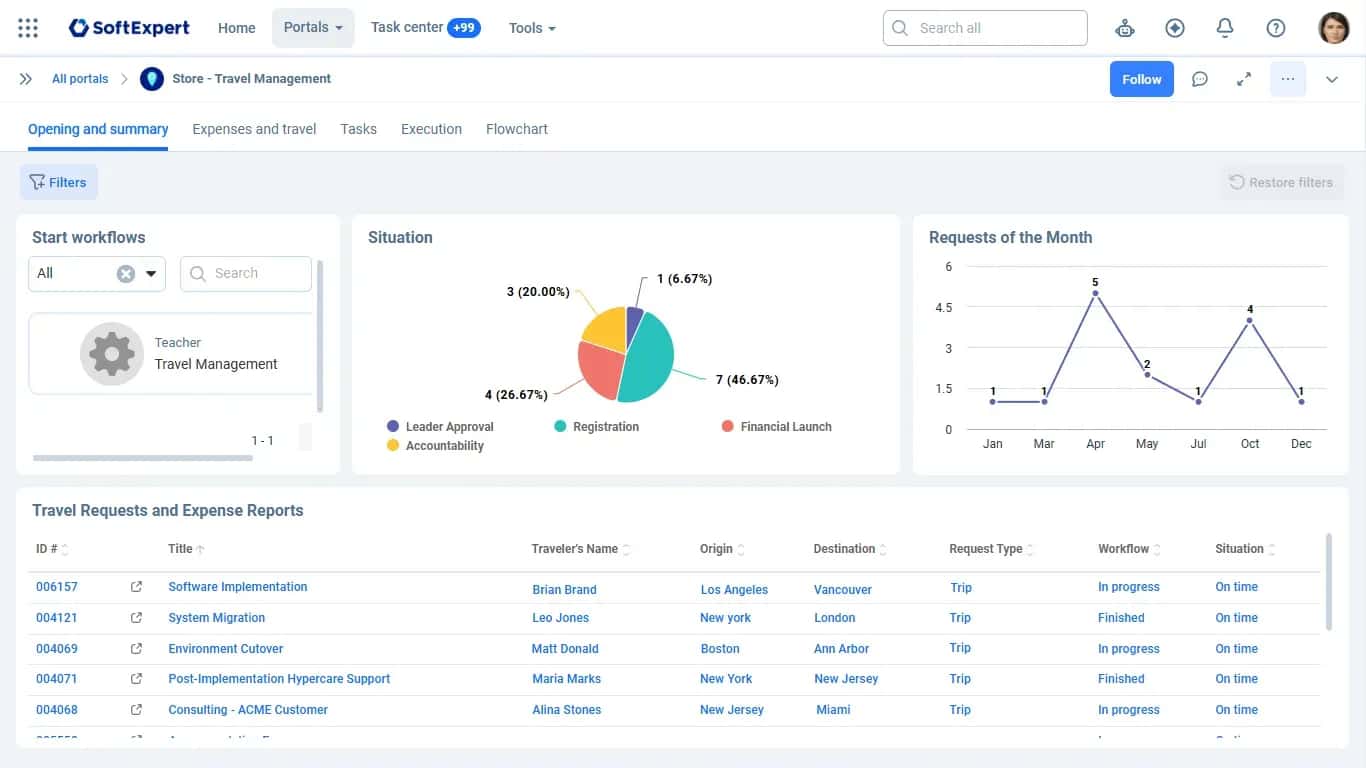Click the Travel Management portal pin icon
The width and height of the screenshot is (1366, 768).
point(151,79)
